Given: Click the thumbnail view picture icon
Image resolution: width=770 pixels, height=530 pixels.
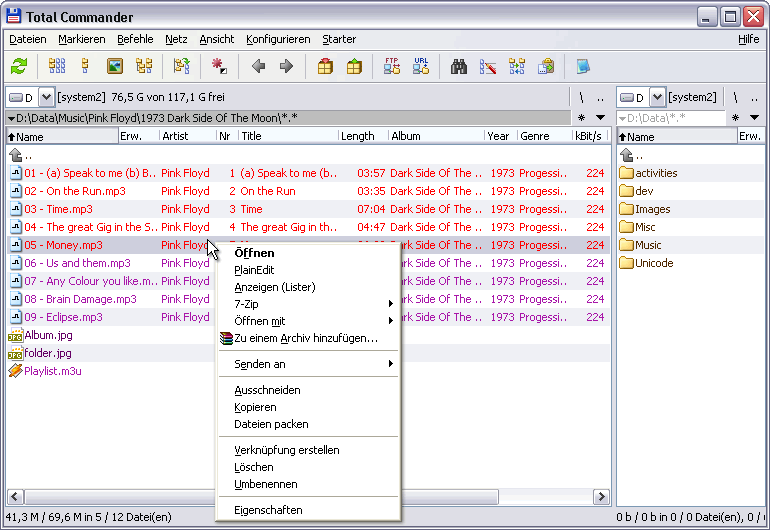Looking at the screenshot, I should click(114, 67).
